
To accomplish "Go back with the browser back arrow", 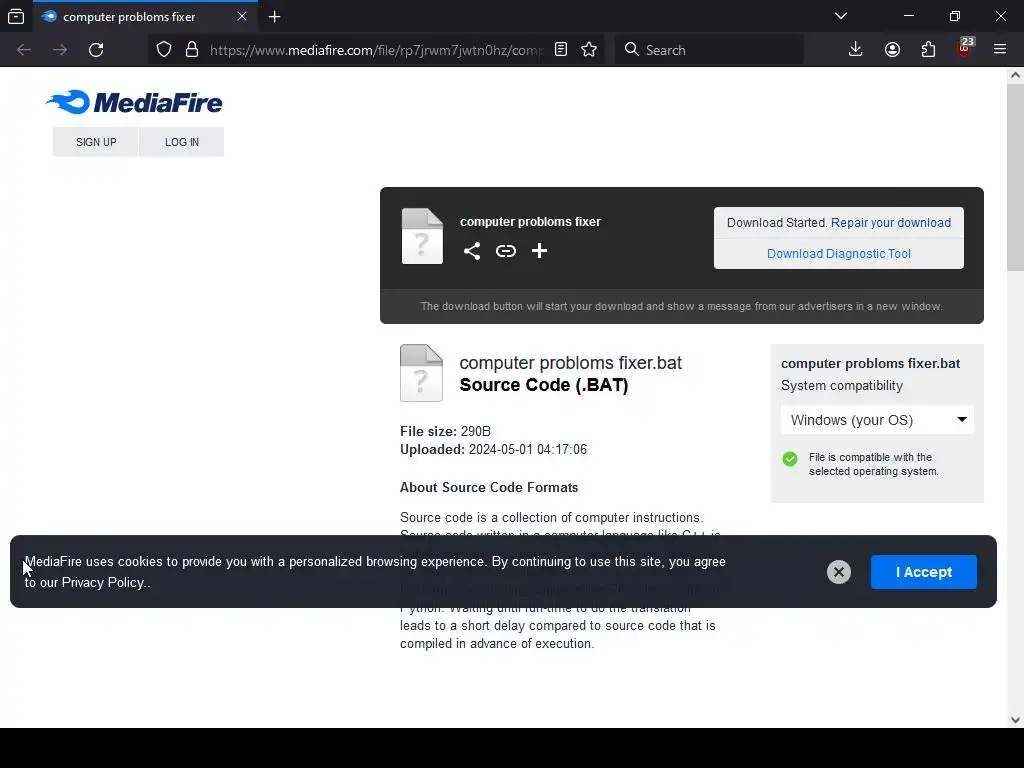I will point(24,50).
